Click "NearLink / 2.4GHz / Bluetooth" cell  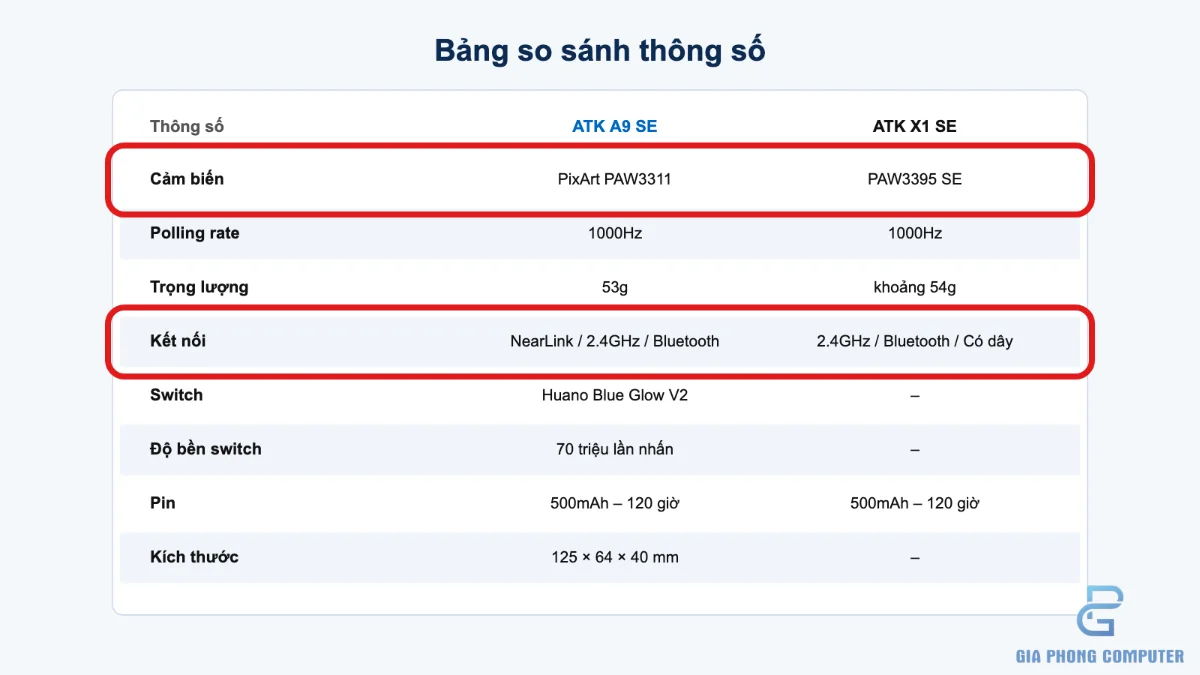tap(615, 341)
